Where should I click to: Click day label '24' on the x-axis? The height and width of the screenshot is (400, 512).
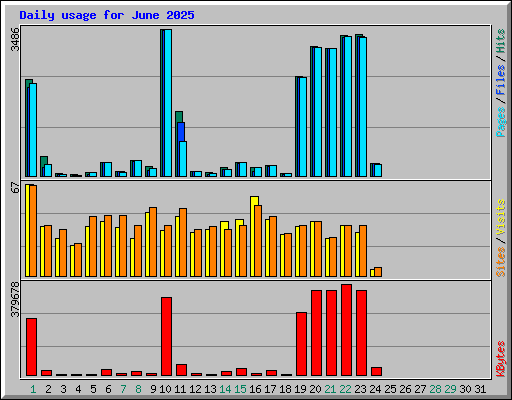[375, 389]
